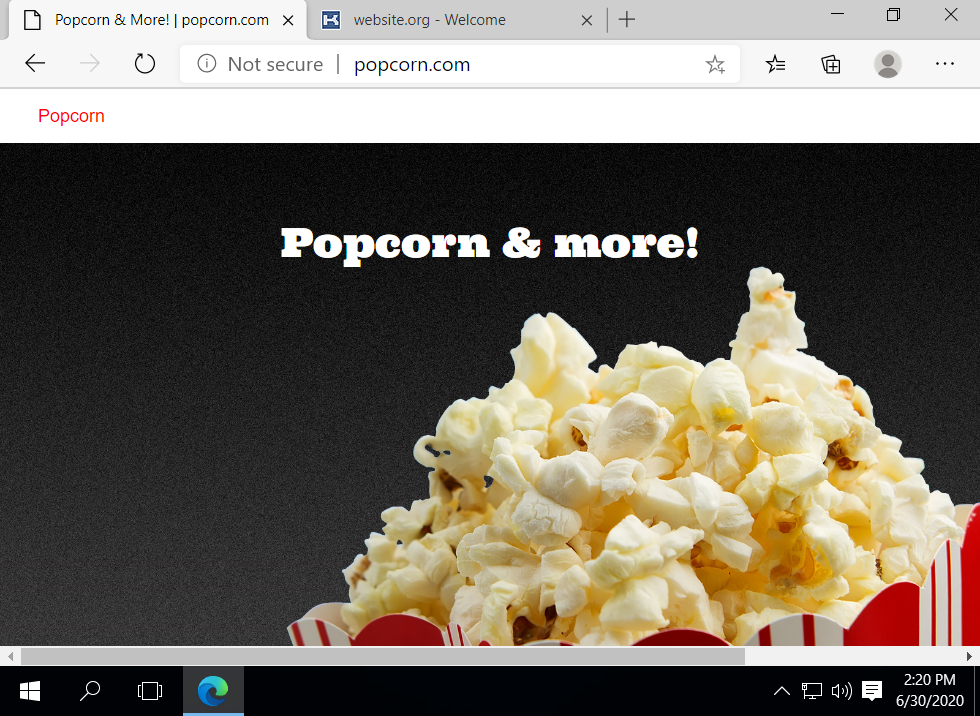980x716 pixels.
Task: Click the horizontal scrollbar thumb
Action: click(x=382, y=656)
